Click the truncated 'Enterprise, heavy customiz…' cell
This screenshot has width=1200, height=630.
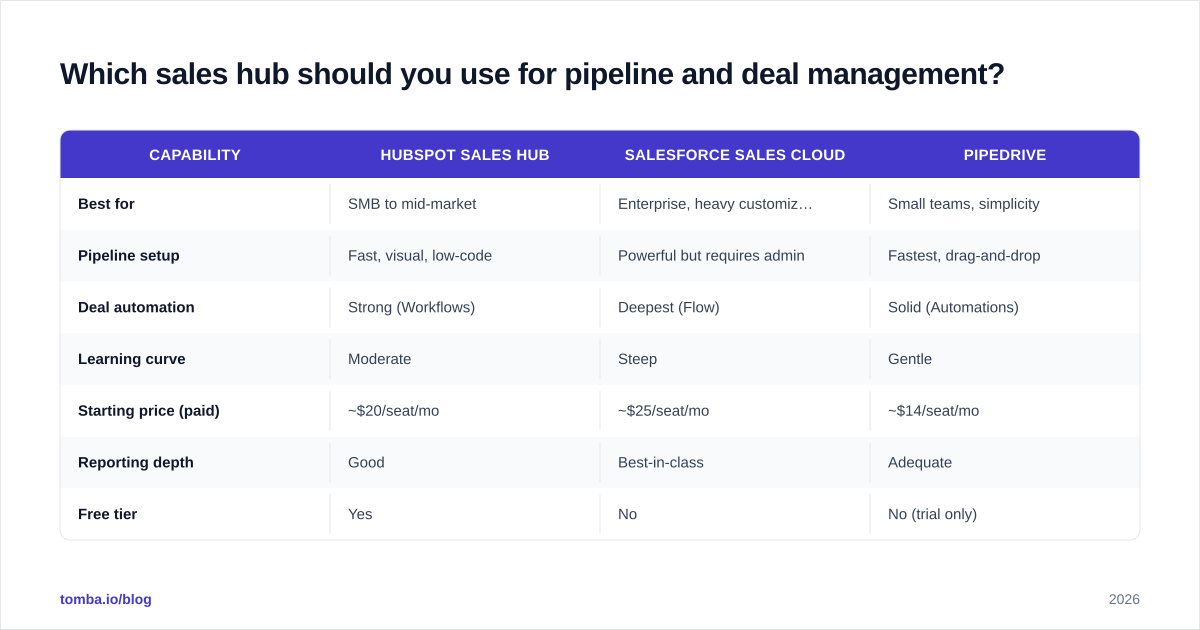pyautogui.click(x=715, y=204)
